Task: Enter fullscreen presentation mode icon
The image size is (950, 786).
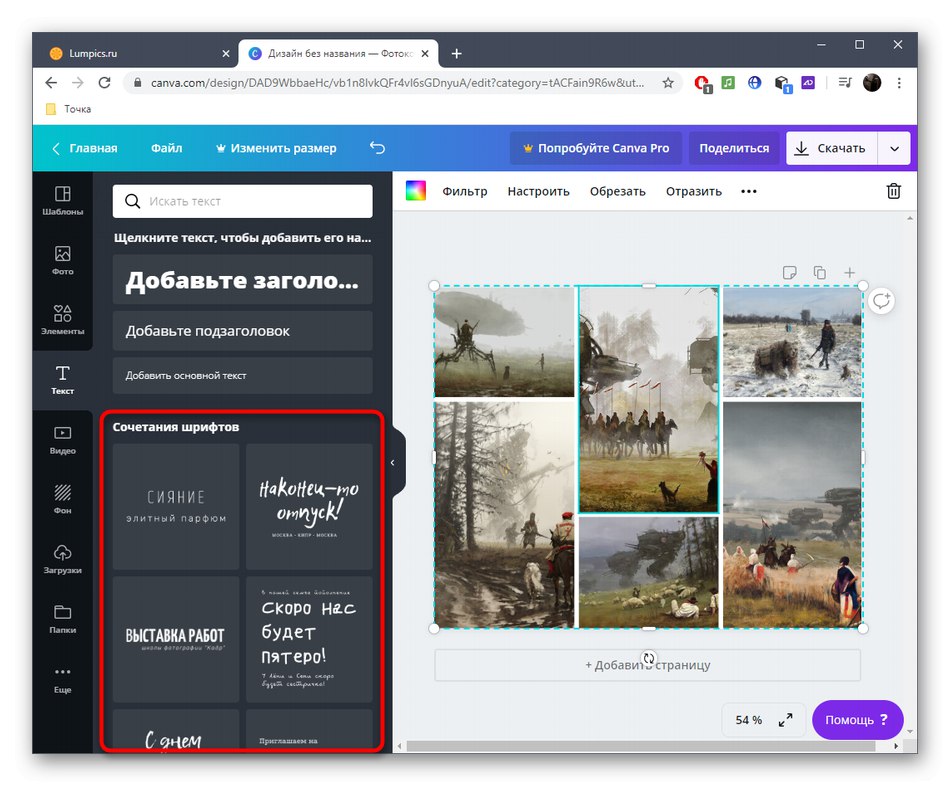Action: (x=785, y=720)
